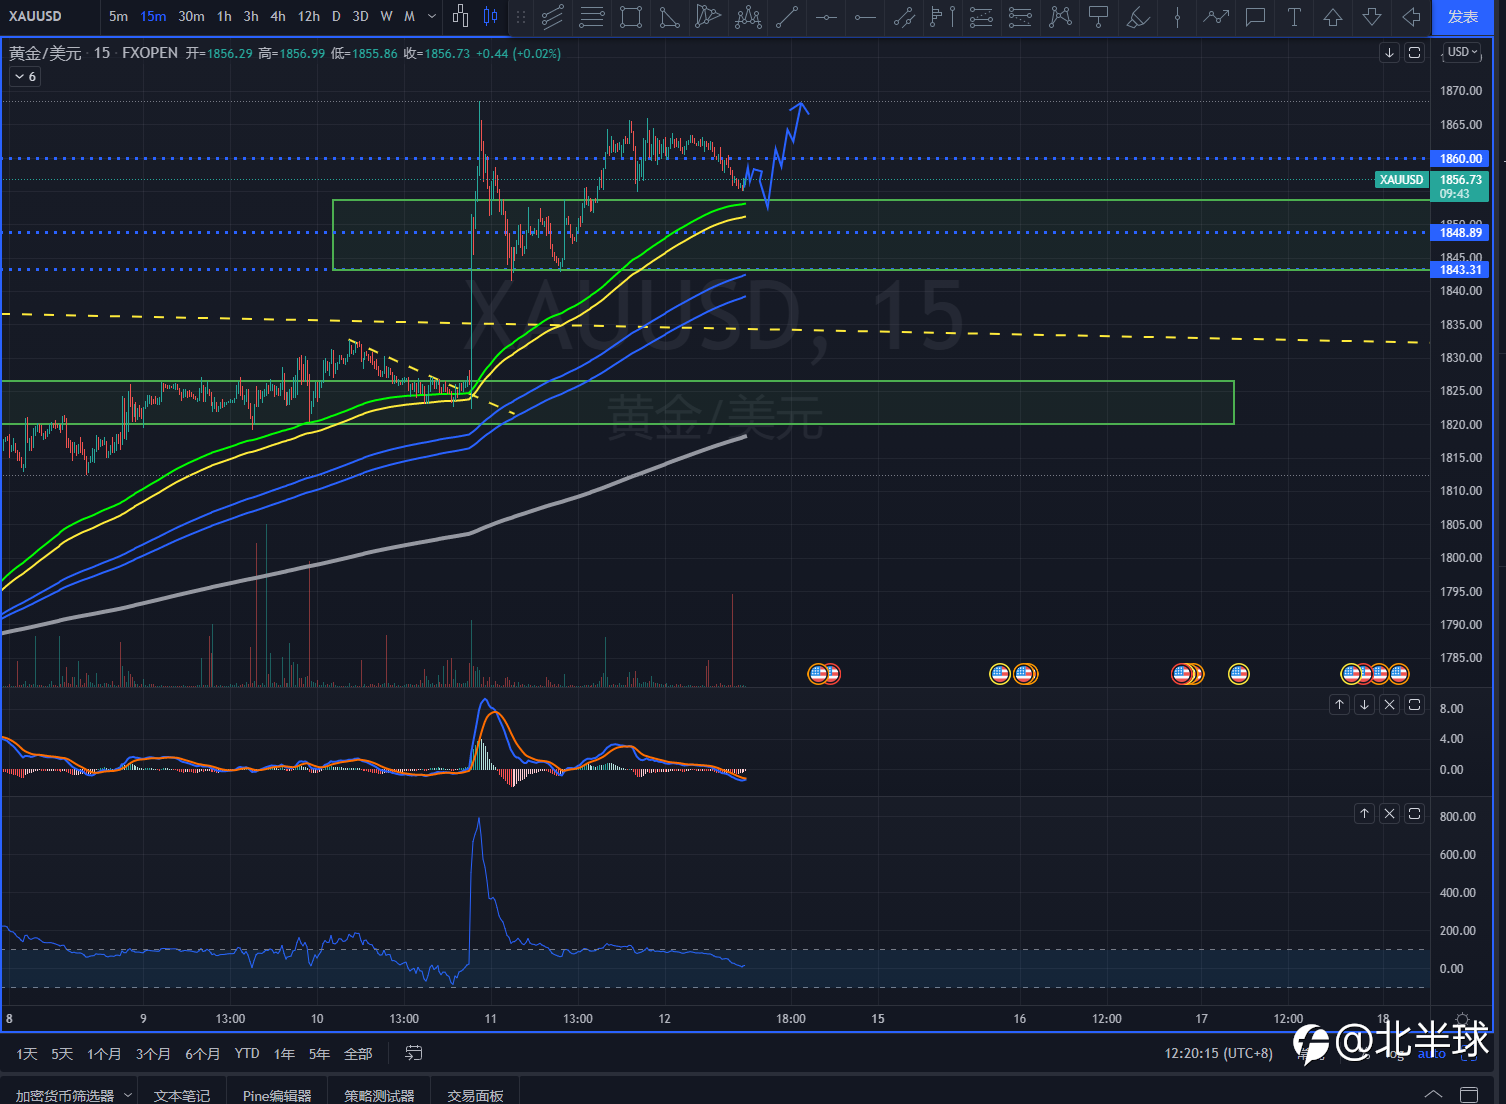Choose the triangle drawing tool

tap(669, 16)
